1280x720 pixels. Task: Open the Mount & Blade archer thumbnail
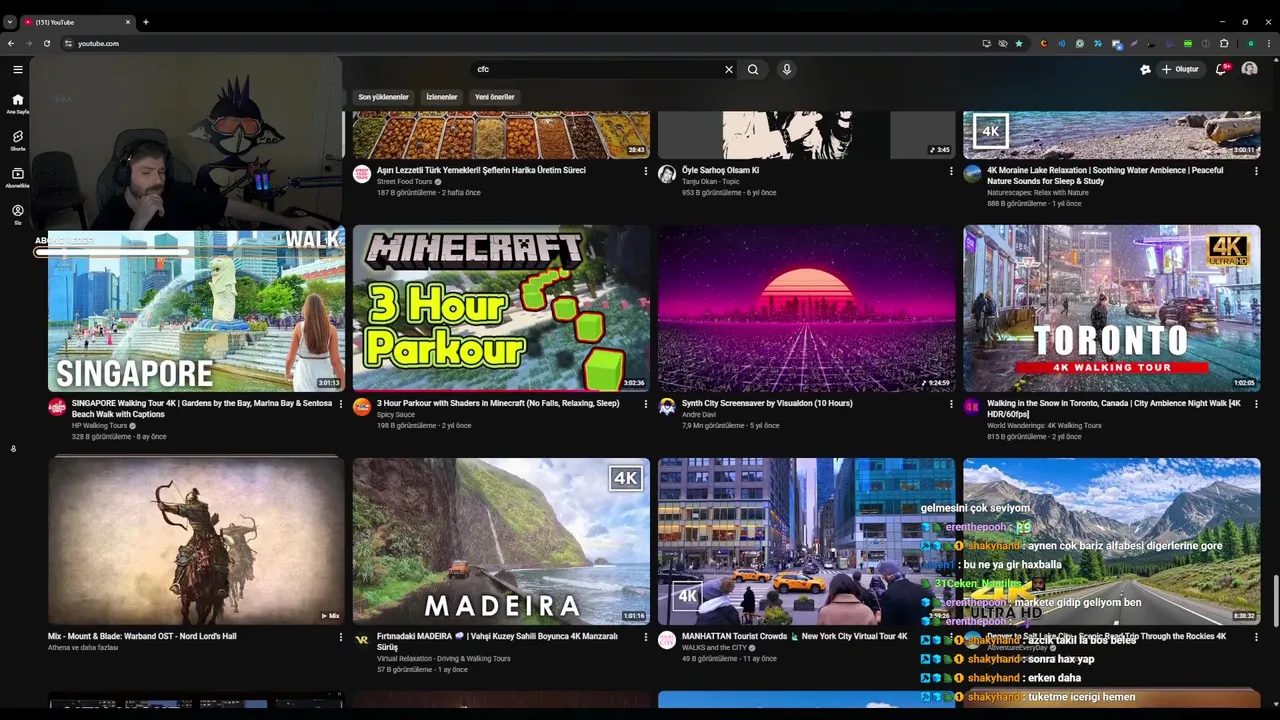pyautogui.click(x=196, y=541)
